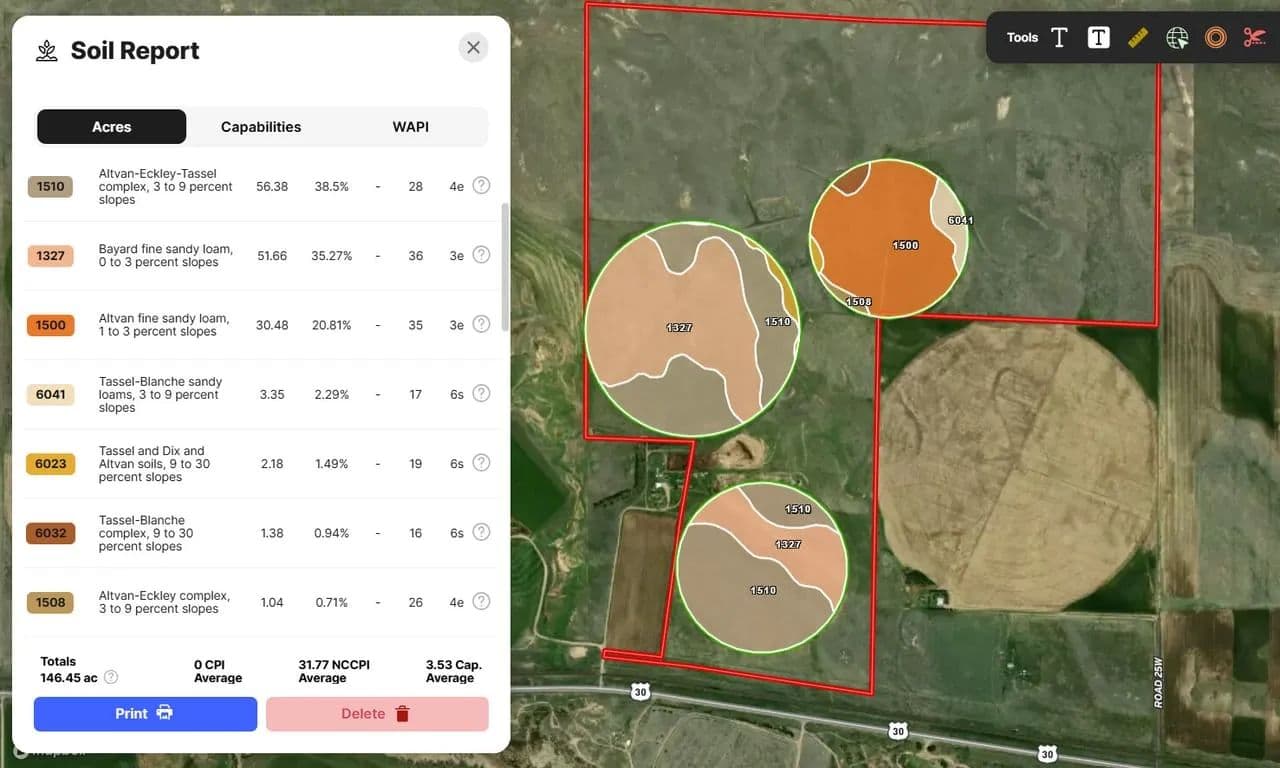Click the globe with cursor tool
Screen dimensions: 1280x768
tap(1177, 38)
